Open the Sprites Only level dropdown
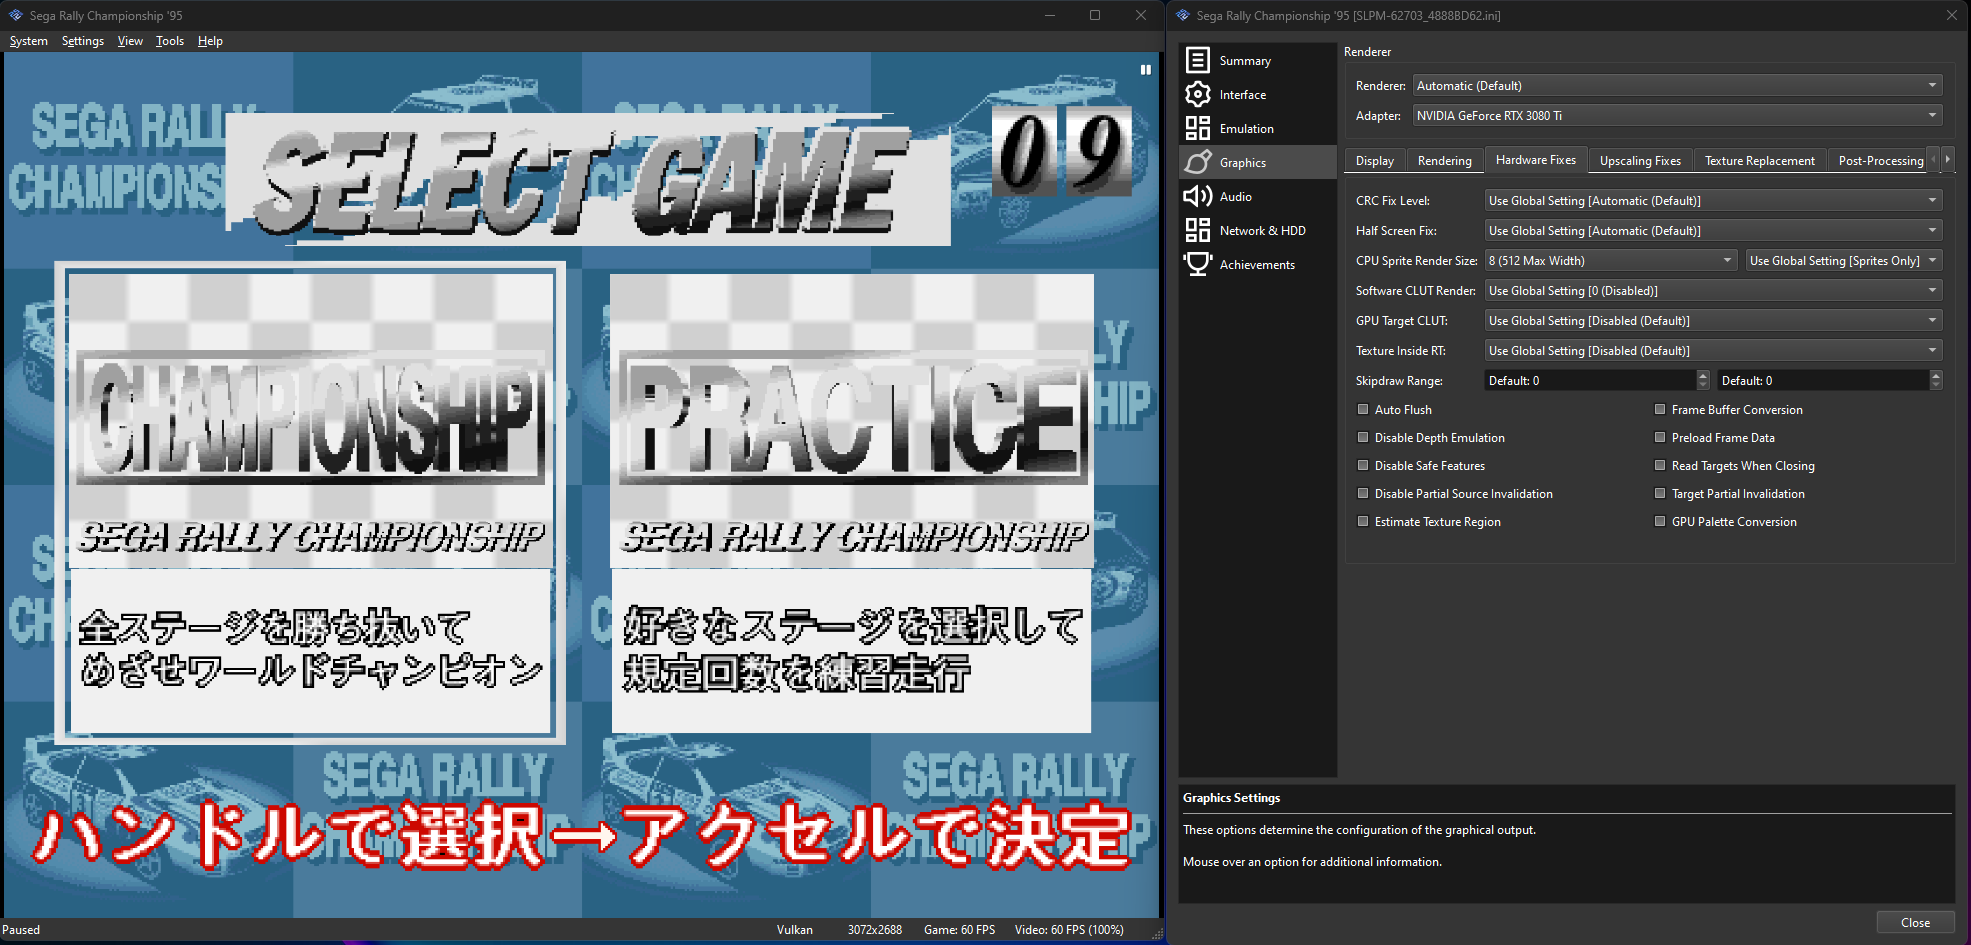 pos(1844,261)
